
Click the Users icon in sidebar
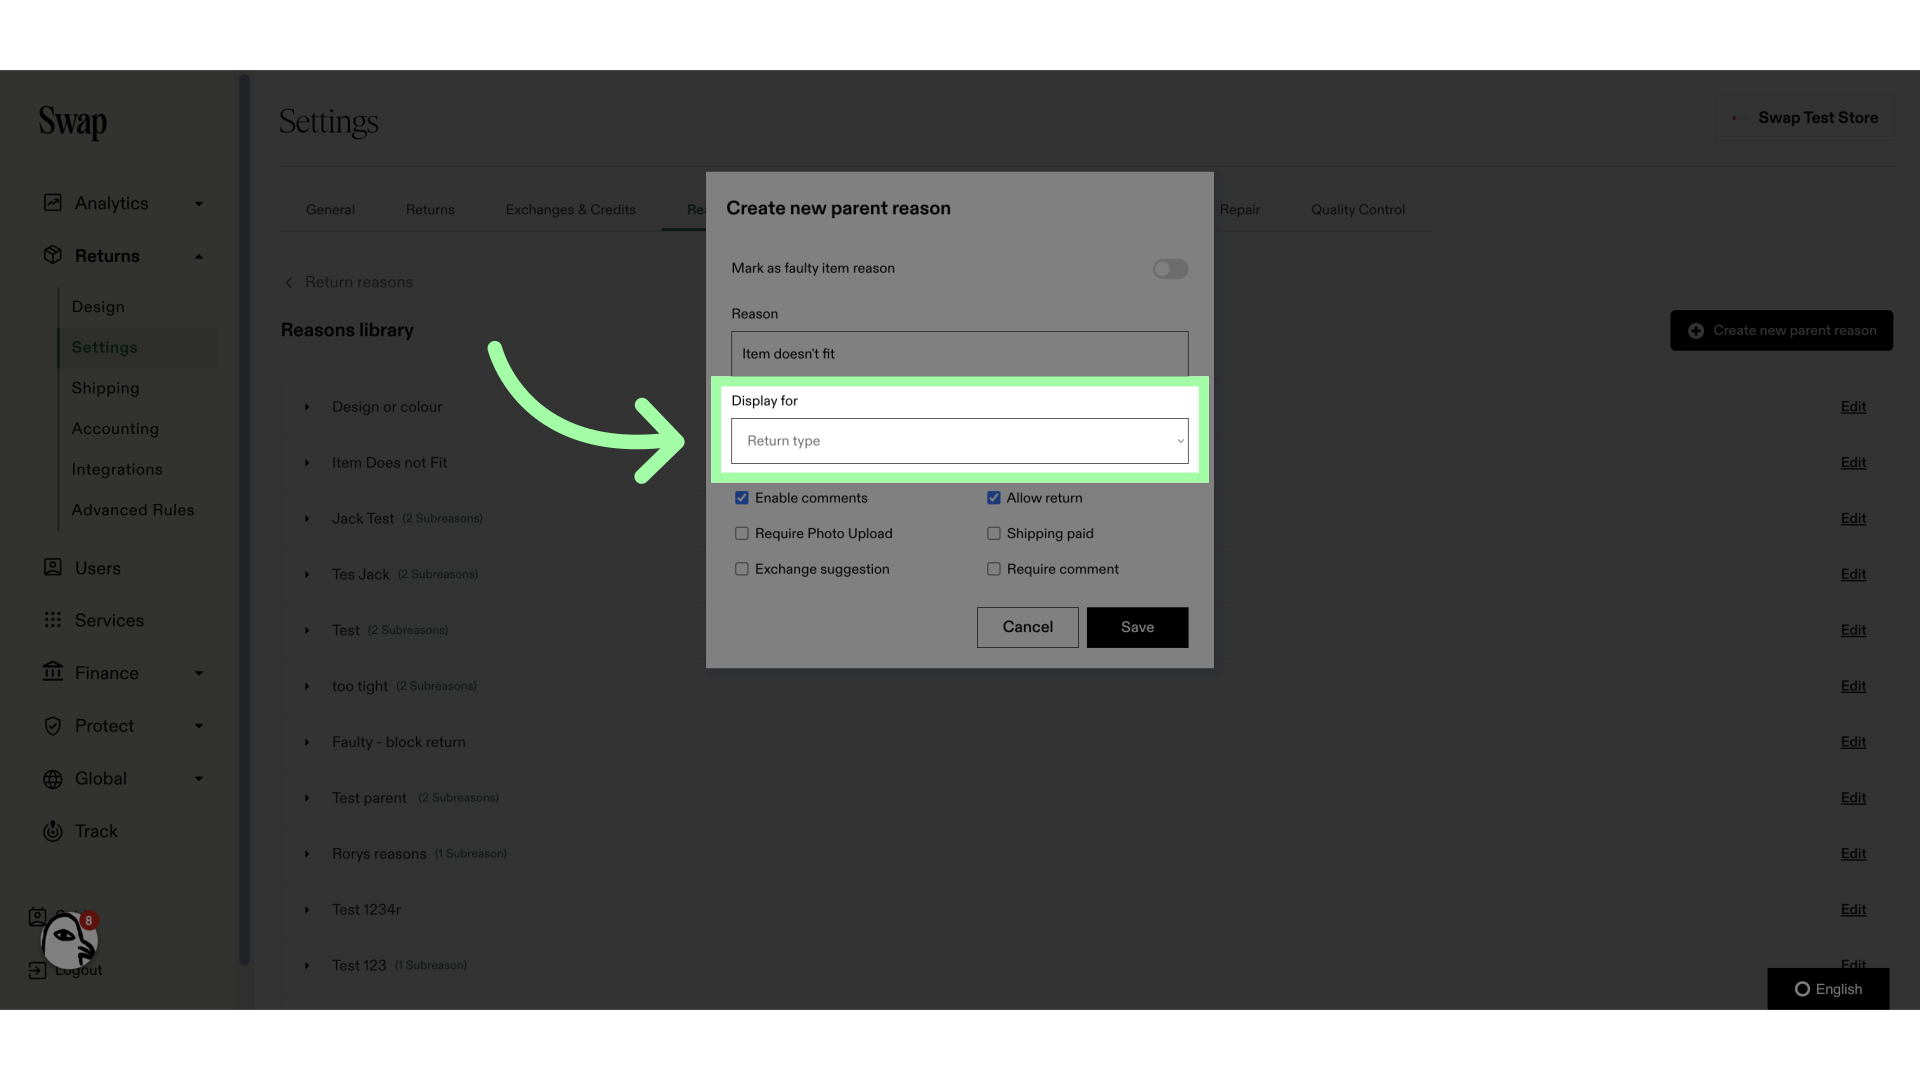(x=53, y=567)
